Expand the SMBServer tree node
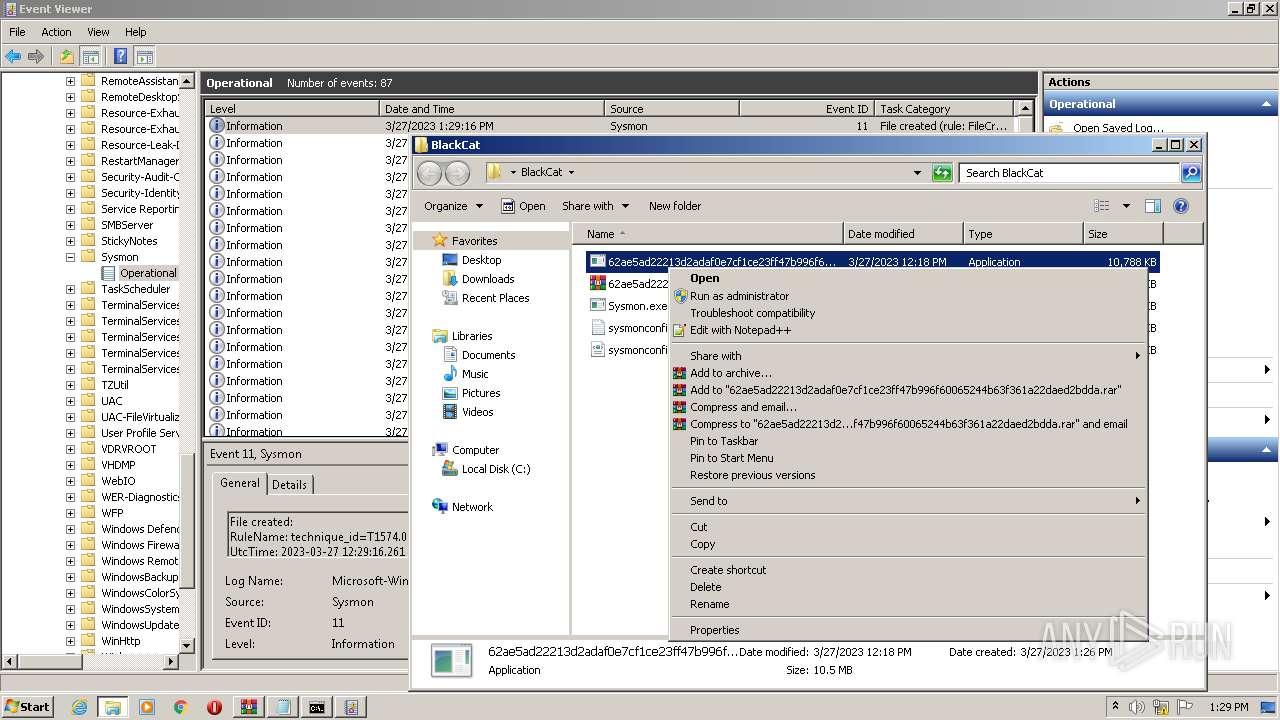The width and height of the screenshot is (1280, 720). (x=70, y=225)
